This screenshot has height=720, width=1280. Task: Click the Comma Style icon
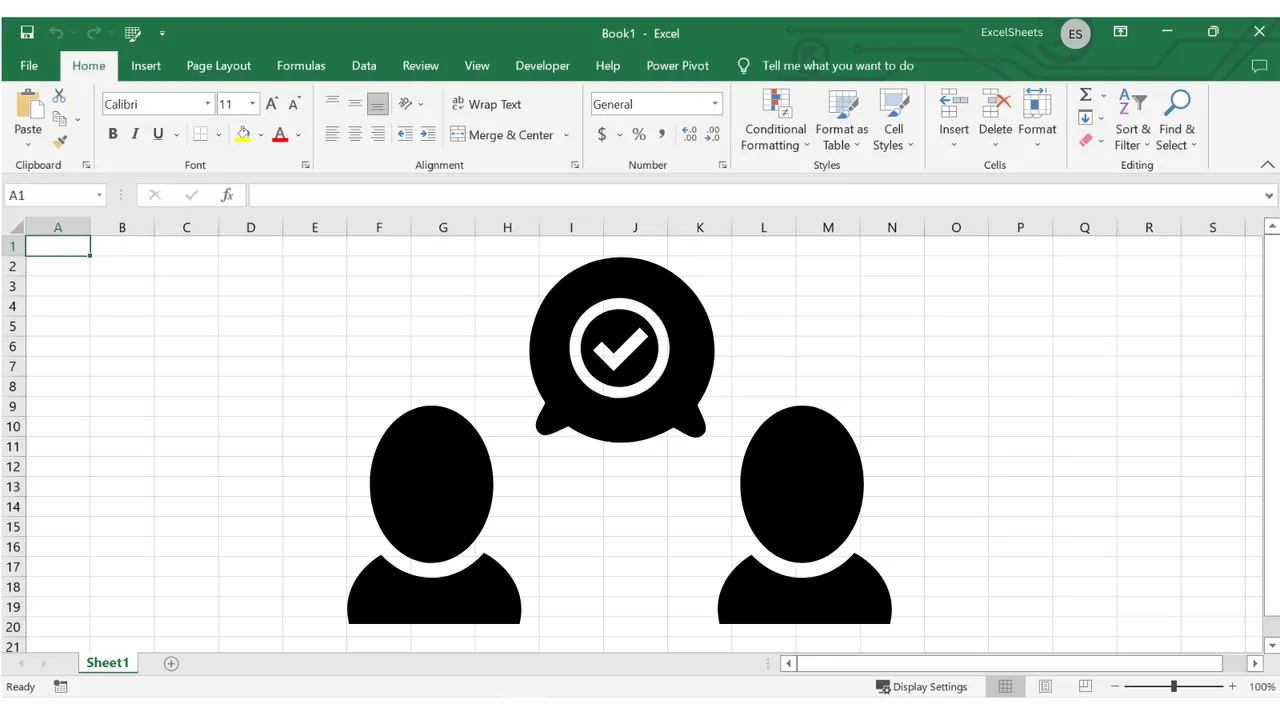[x=660, y=134]
